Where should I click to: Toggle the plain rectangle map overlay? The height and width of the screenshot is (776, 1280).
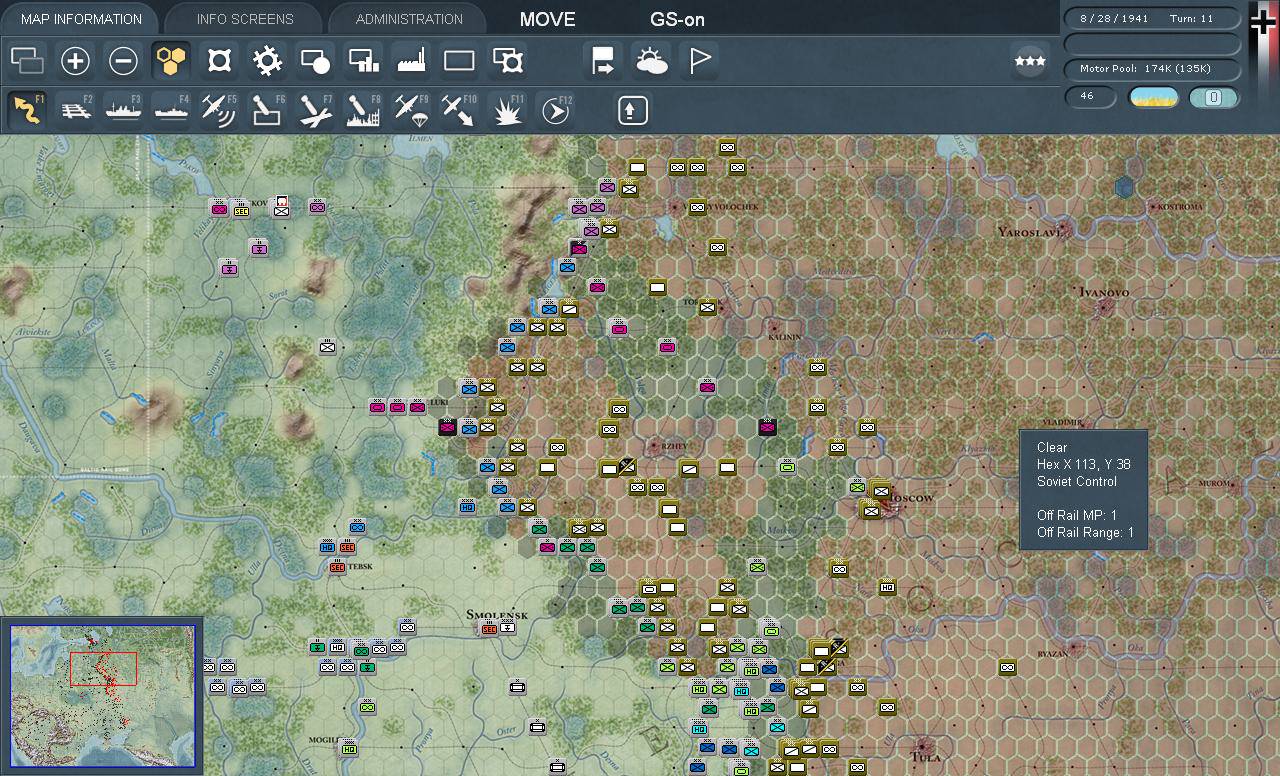459,61
